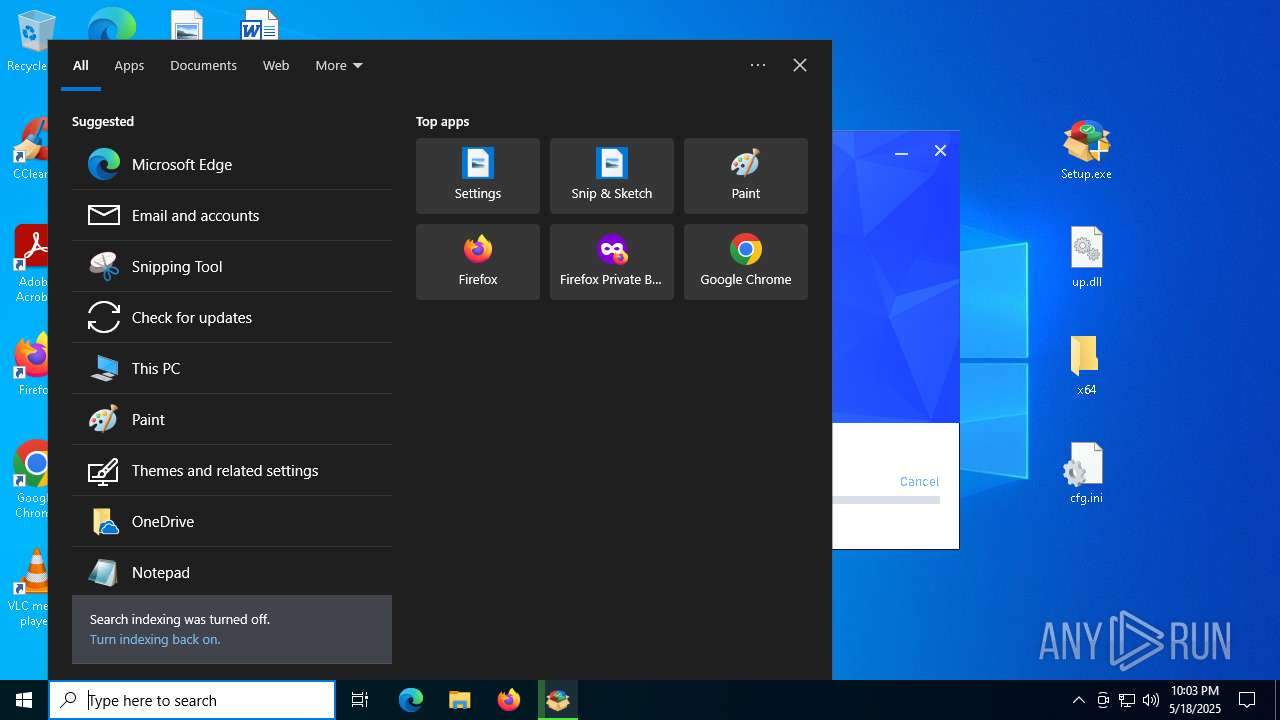Open Firefox Private Browsing tile
The width and height of the screenshot is (1280, 720).
(x=612, y=262)
